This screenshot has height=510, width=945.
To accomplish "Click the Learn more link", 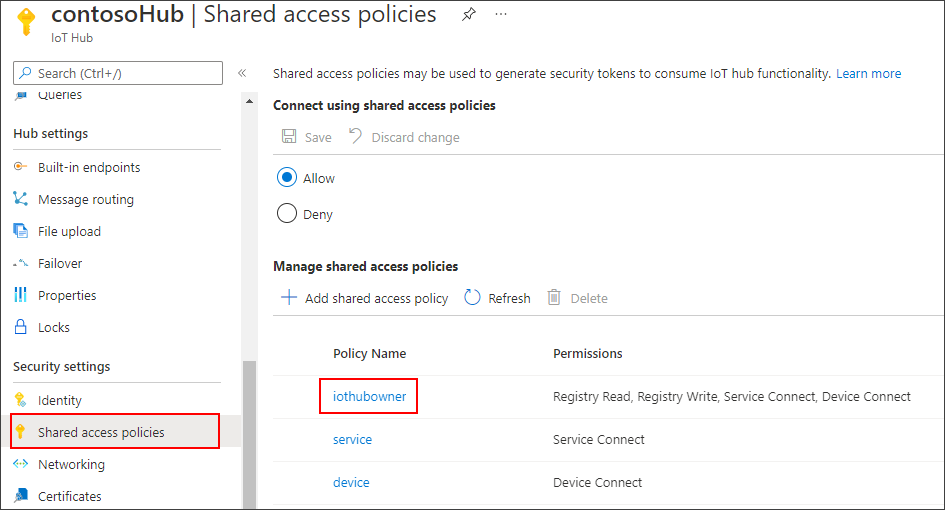I will [x=868, y=73].
